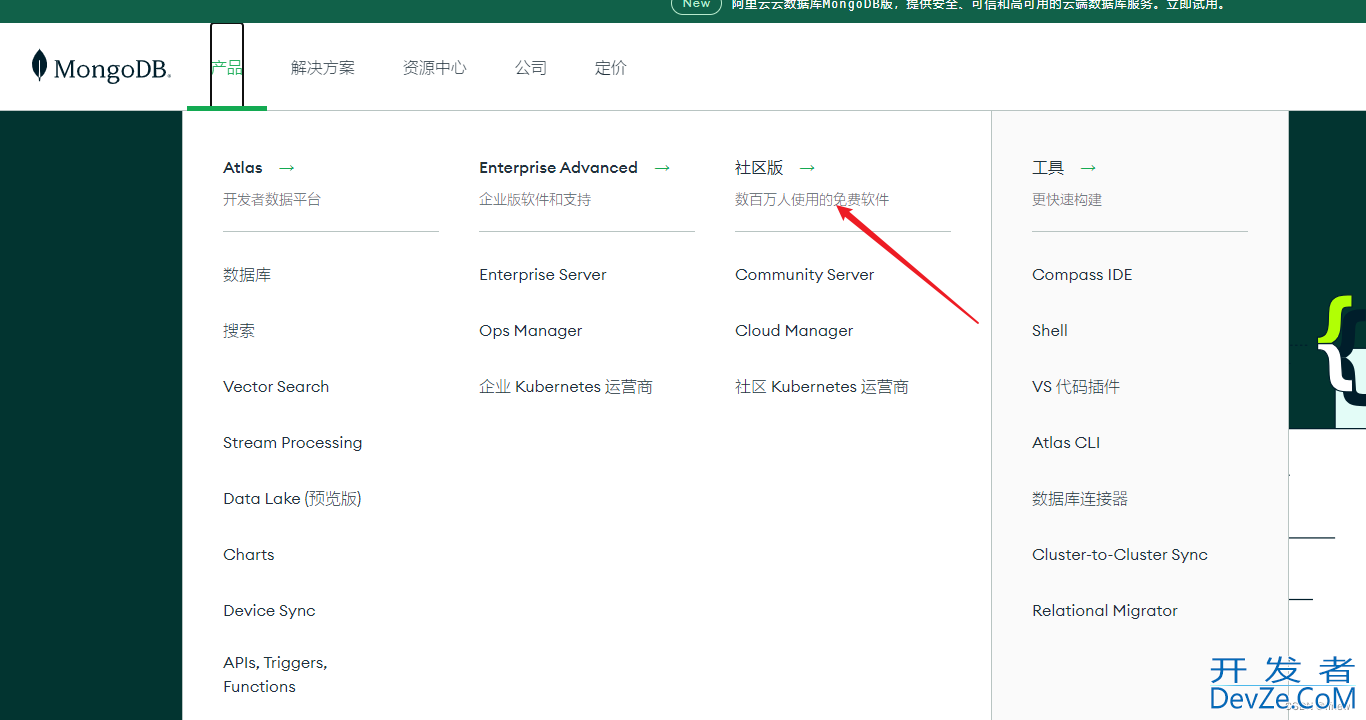Open Ops Manager

pos(531,331)
